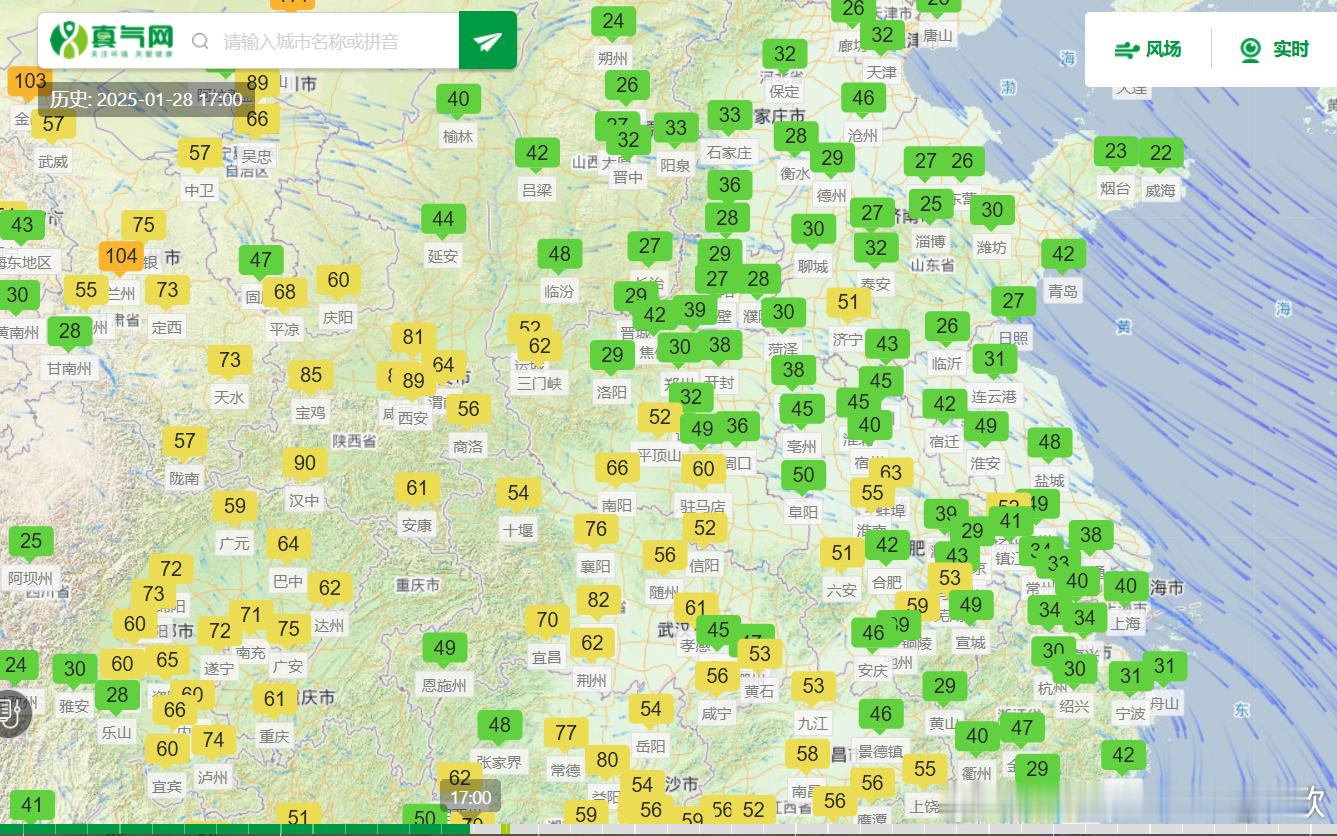Select the AQI 42 marker for 青岛
The width and height of the screenshot is (1337, 836).
coord(1063,254)
